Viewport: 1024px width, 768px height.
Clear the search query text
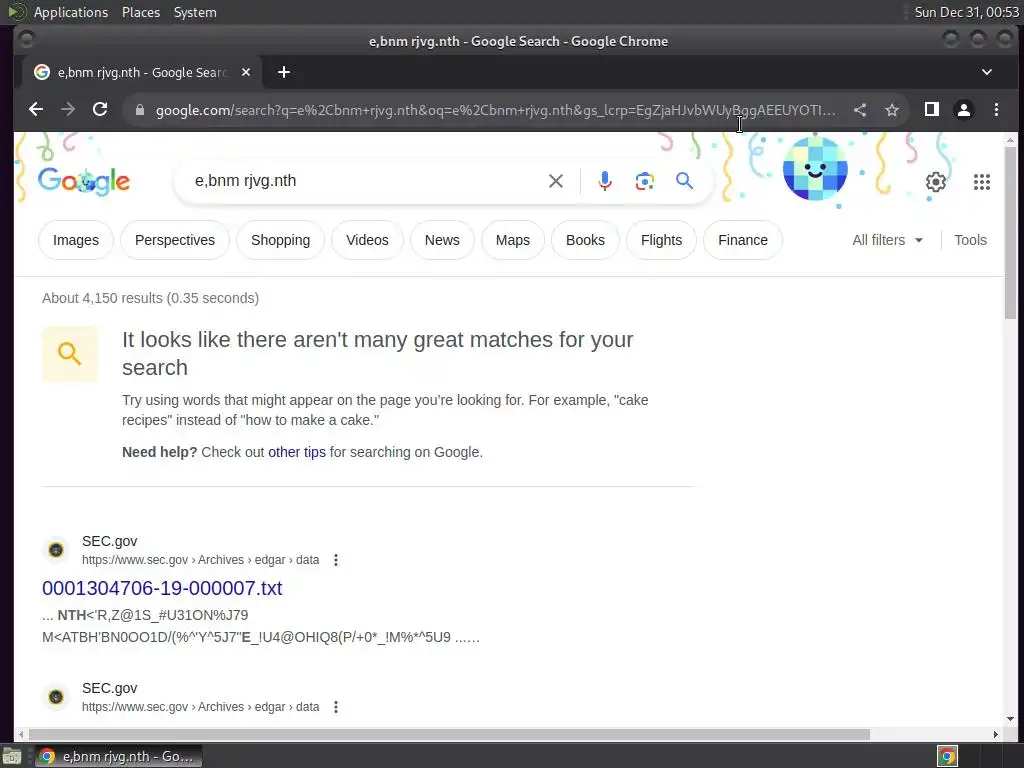[x=556, y=181]
